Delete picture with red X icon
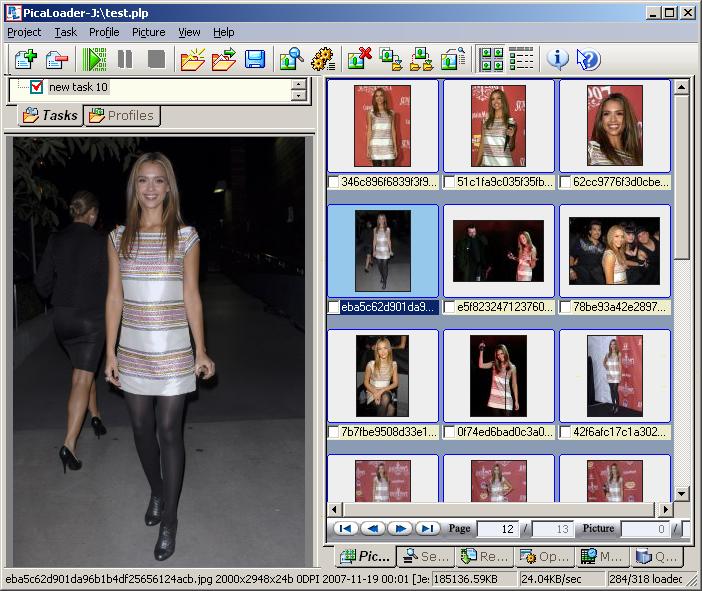The image size is (702, 591). pyautogui.click(x=360, y=59)
